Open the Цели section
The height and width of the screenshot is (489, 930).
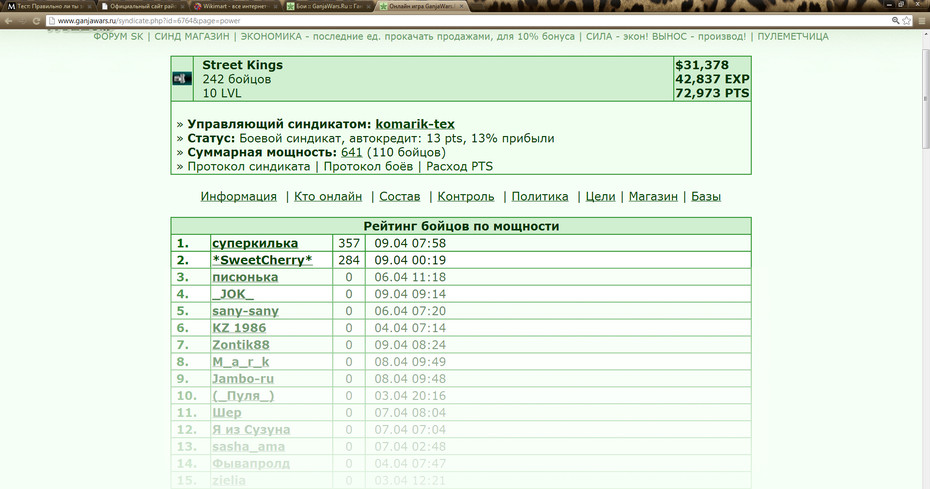600,196
